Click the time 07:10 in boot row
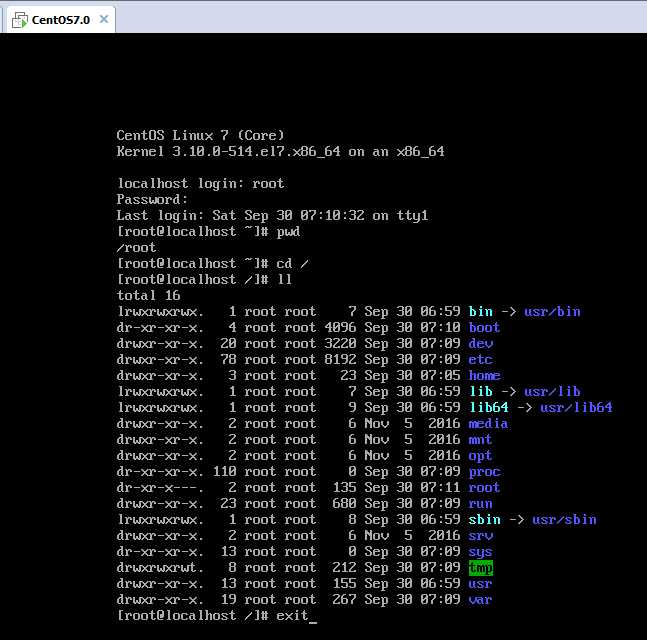This screenshot has height=640, width=647. coord(440,327)
